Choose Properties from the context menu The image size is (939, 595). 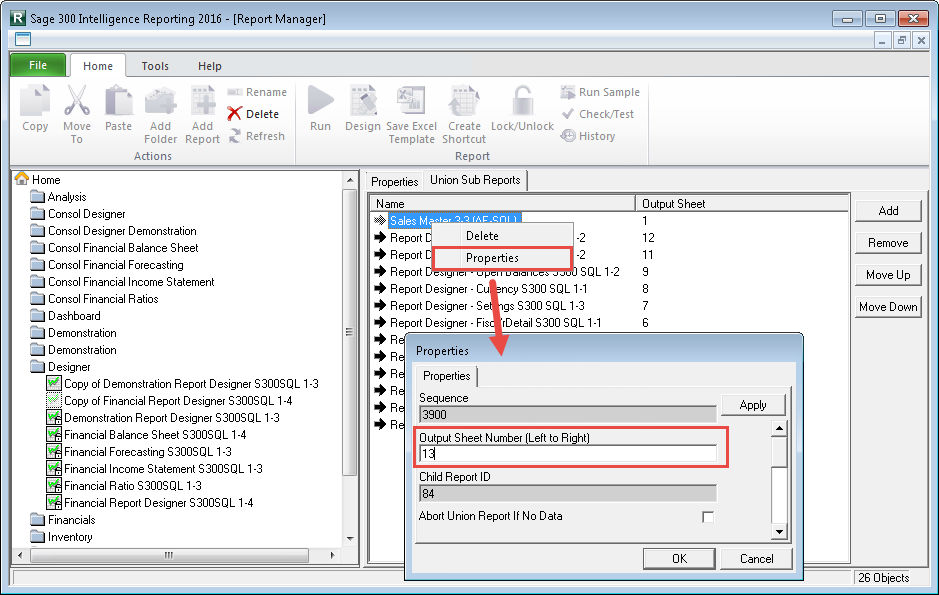click(502, 258)
